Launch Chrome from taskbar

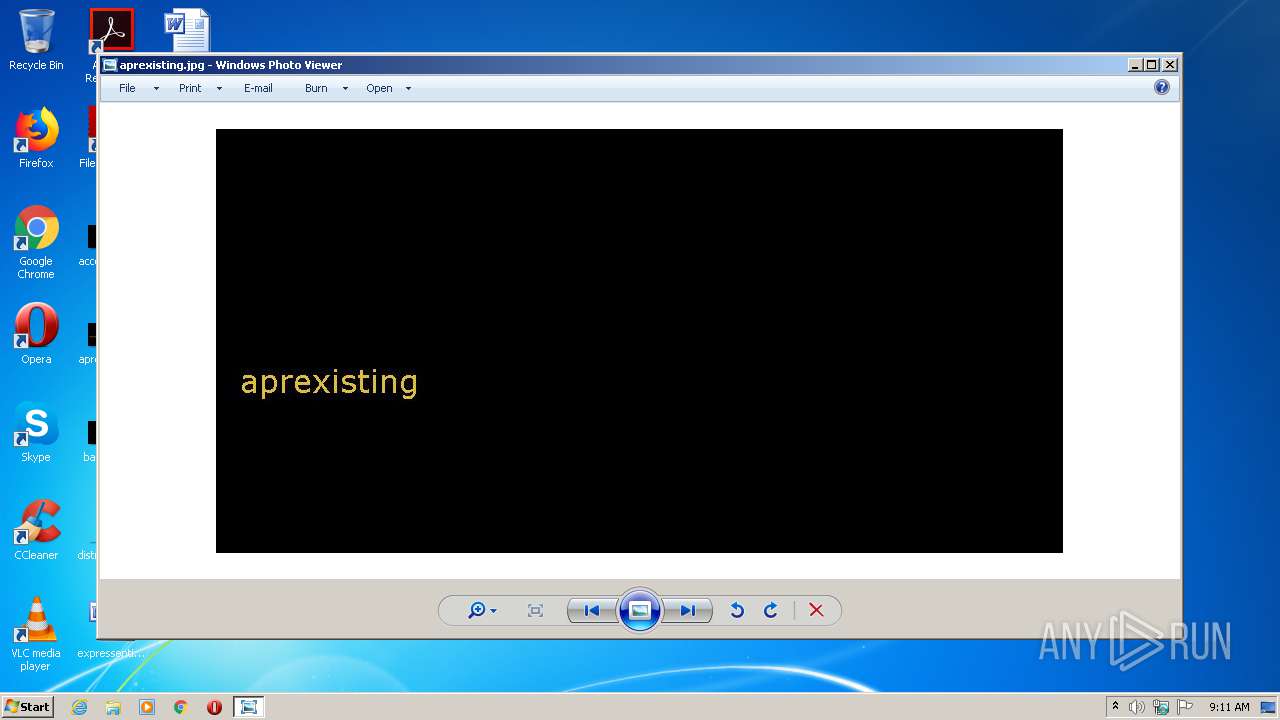181,707
